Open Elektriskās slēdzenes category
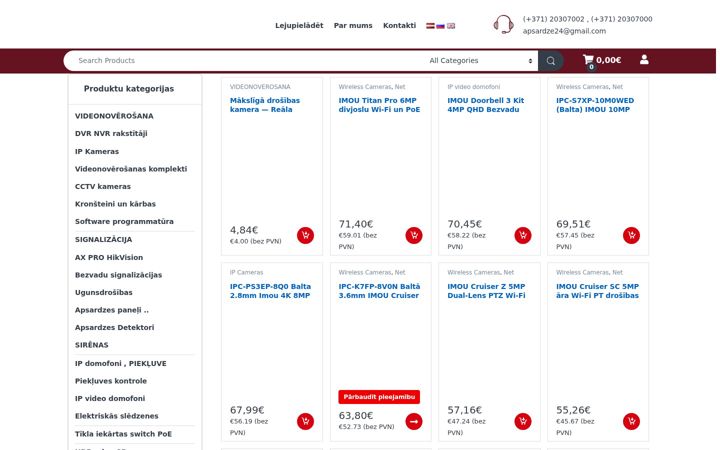 [117, 416]
